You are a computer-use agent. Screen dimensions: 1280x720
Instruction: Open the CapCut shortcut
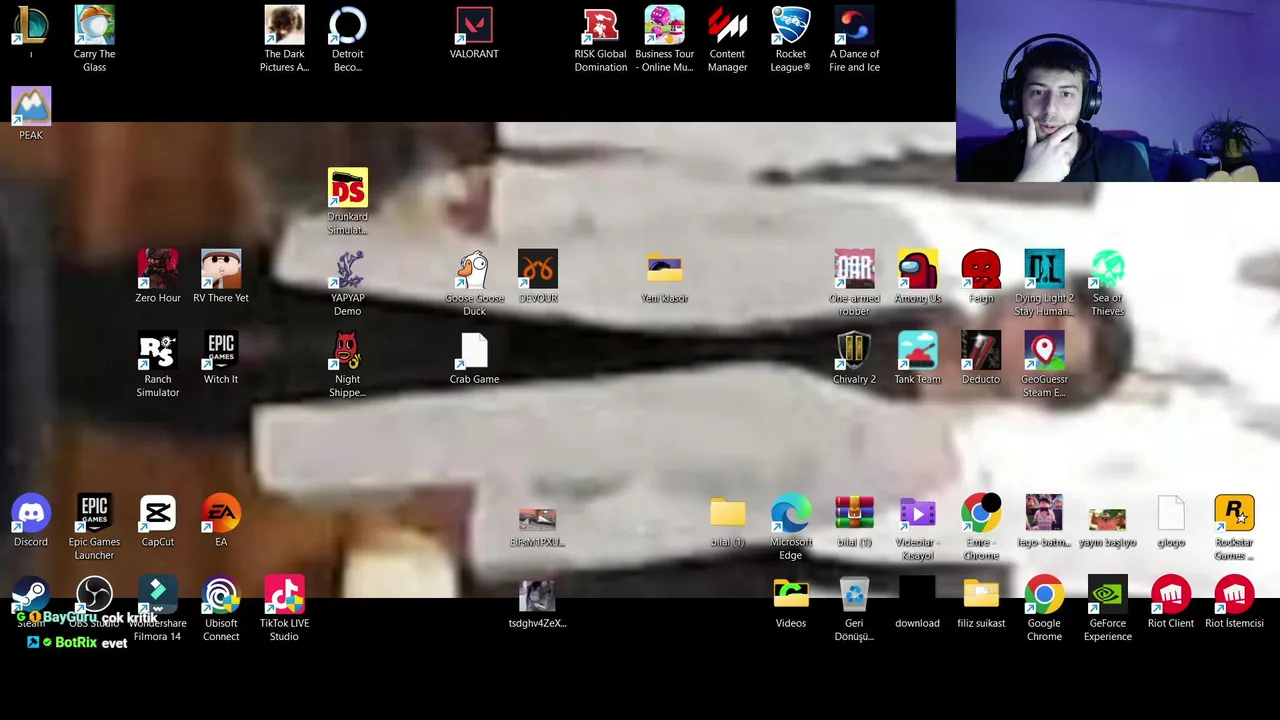(158, 521)
